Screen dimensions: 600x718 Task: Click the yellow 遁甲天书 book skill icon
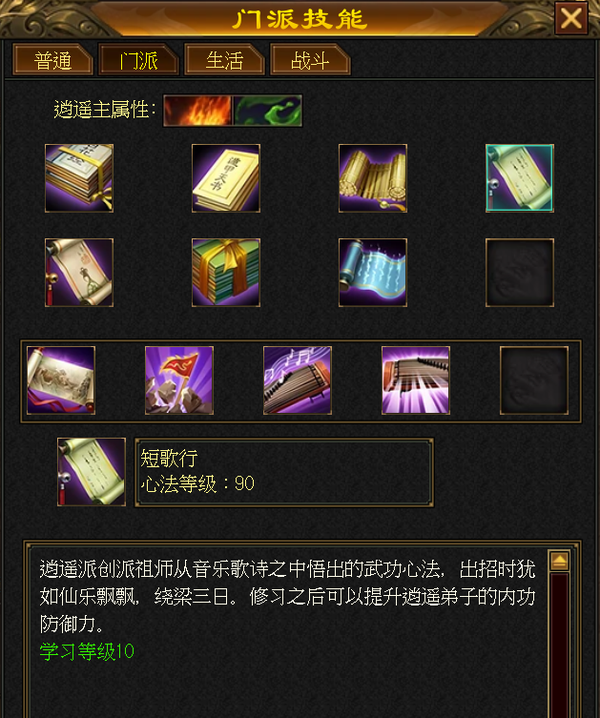226,178
